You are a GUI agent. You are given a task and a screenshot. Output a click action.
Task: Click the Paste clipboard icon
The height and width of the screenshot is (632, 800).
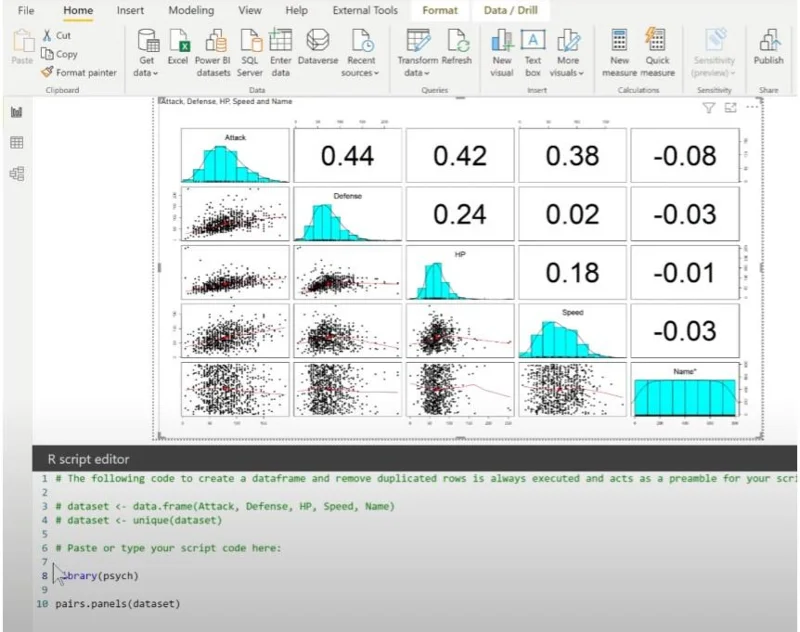pos(22,41)
